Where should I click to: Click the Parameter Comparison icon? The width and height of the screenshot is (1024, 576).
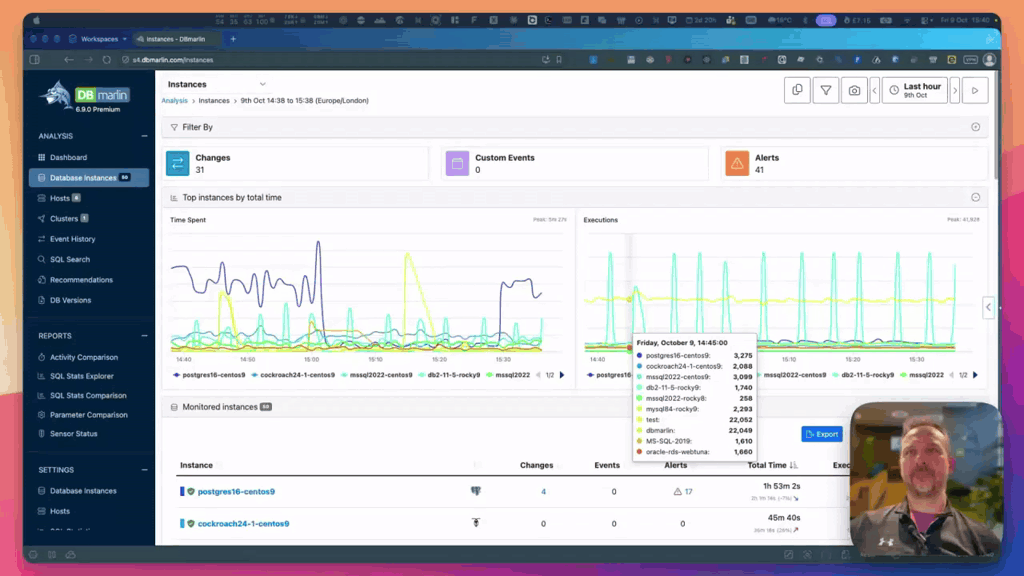42,415
